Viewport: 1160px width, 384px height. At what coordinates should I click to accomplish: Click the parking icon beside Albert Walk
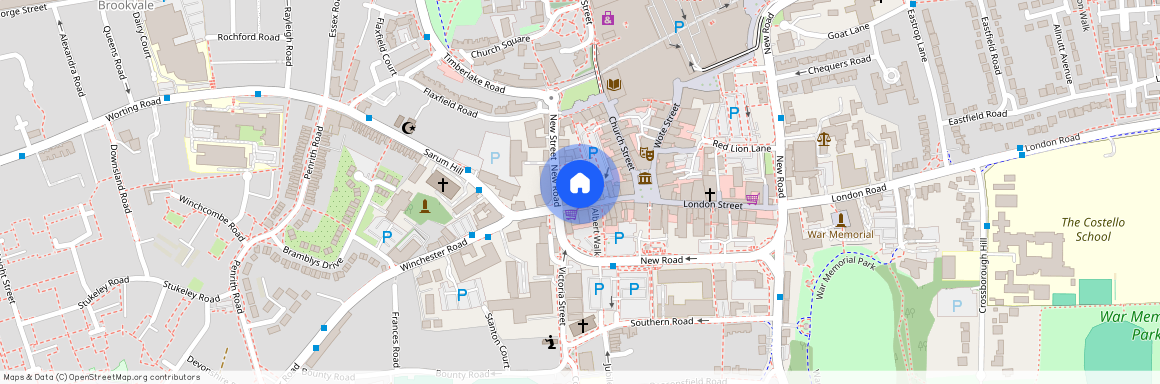tap(618, 237)
